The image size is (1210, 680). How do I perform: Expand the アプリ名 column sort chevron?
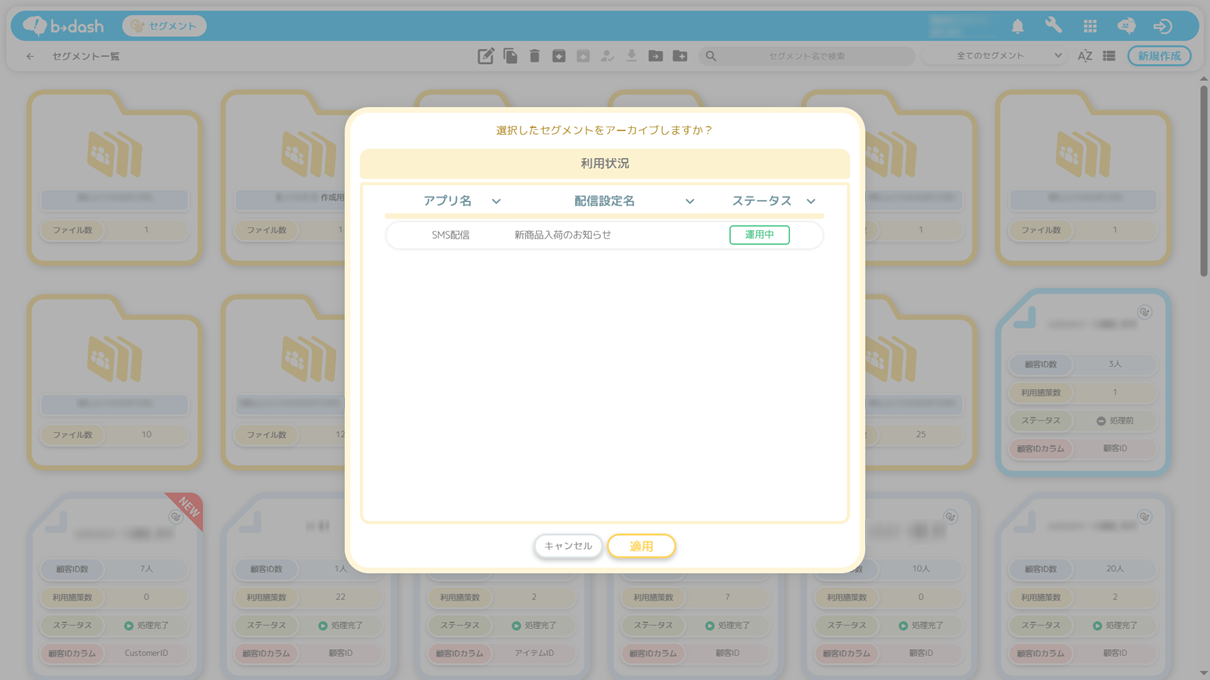click(x=496, y=202)
